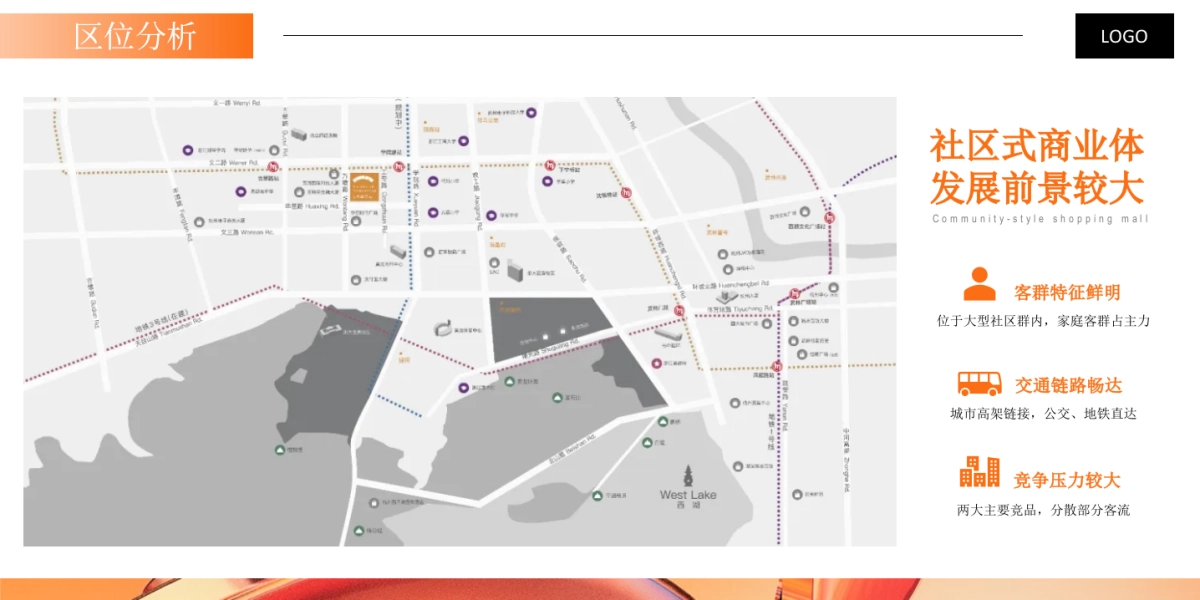
Task: Click the black LOGO box
Action: 1124,36
